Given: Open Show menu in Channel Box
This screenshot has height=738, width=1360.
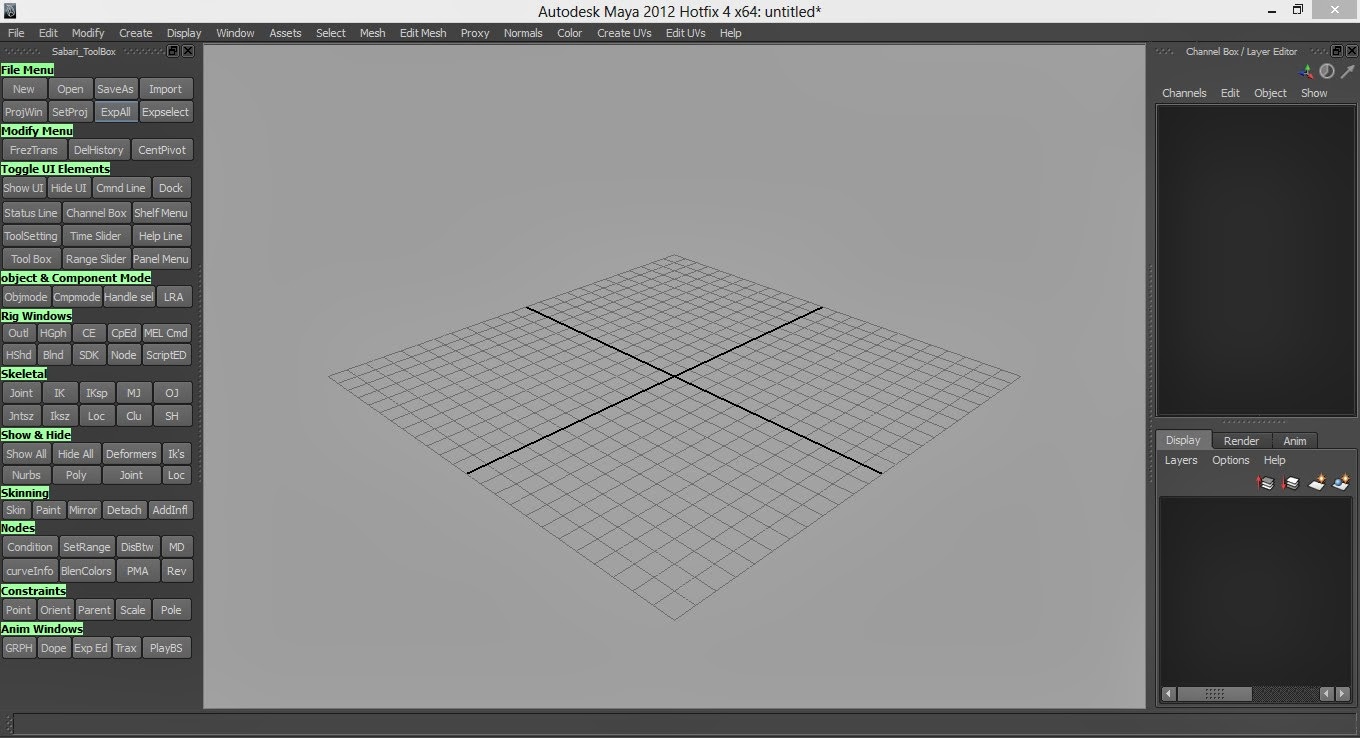Looking at the screenshot, I should (1314, 93).
